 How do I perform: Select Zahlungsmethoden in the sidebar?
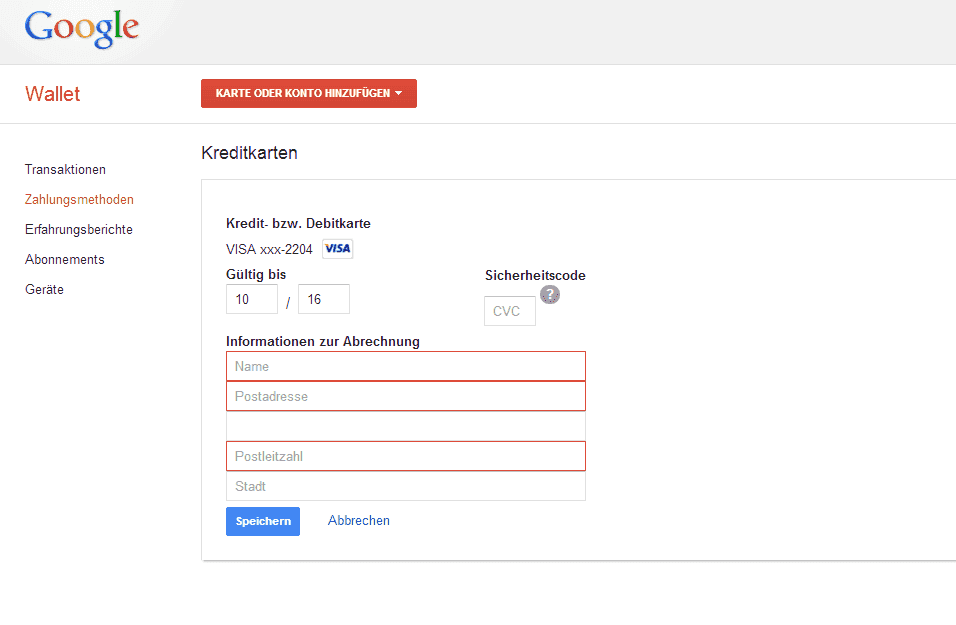click(x=79, y=199)
